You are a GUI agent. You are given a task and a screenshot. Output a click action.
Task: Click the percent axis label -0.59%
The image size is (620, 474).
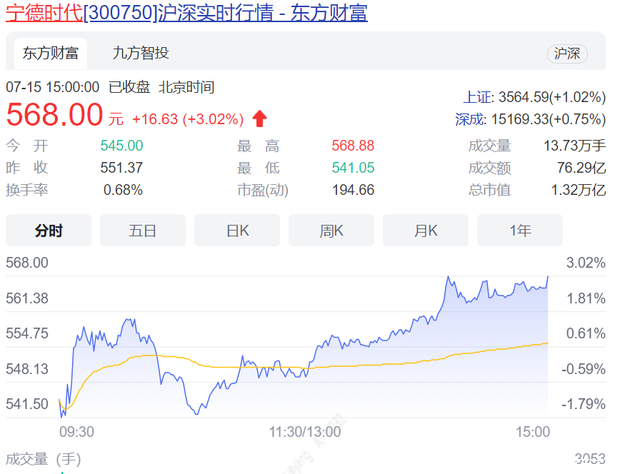[584, 369]
